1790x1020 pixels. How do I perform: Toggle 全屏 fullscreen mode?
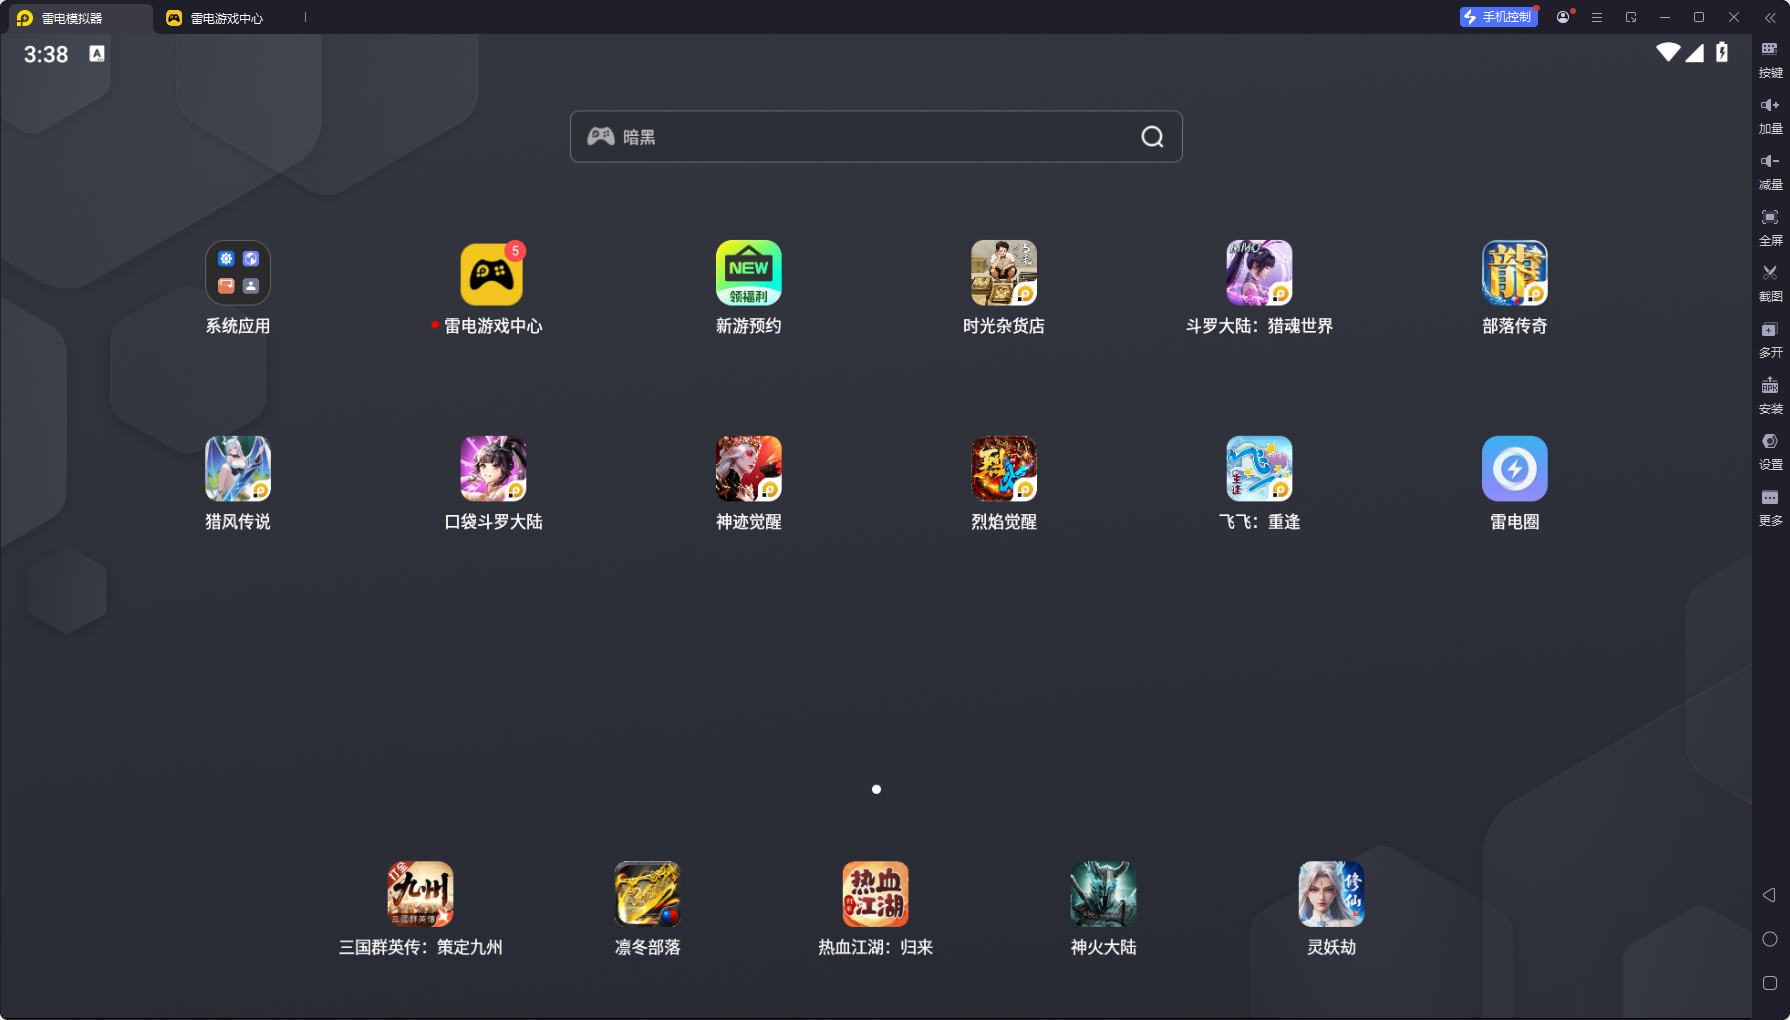[1770, 217]
